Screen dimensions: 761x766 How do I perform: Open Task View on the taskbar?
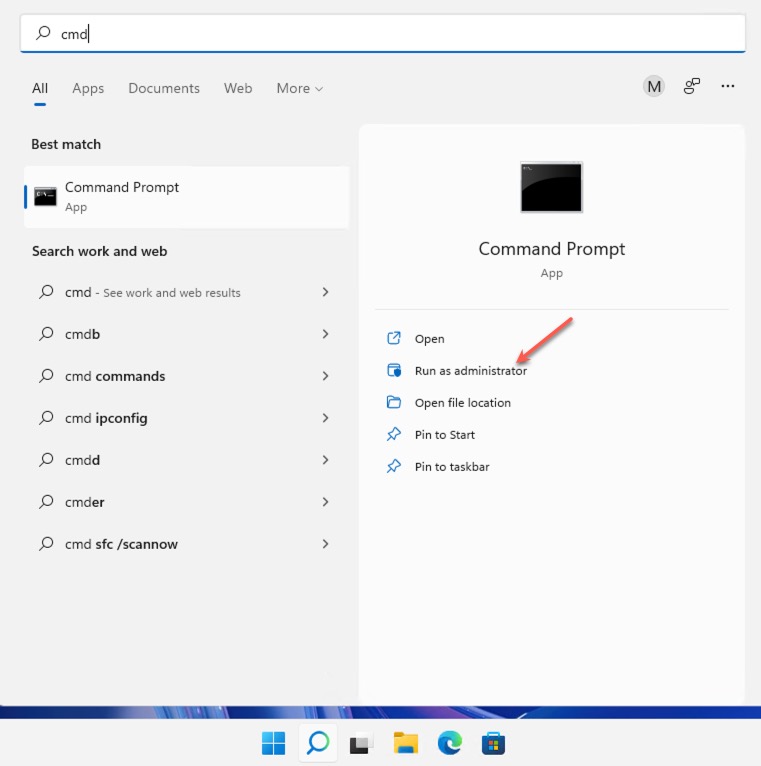361,744
